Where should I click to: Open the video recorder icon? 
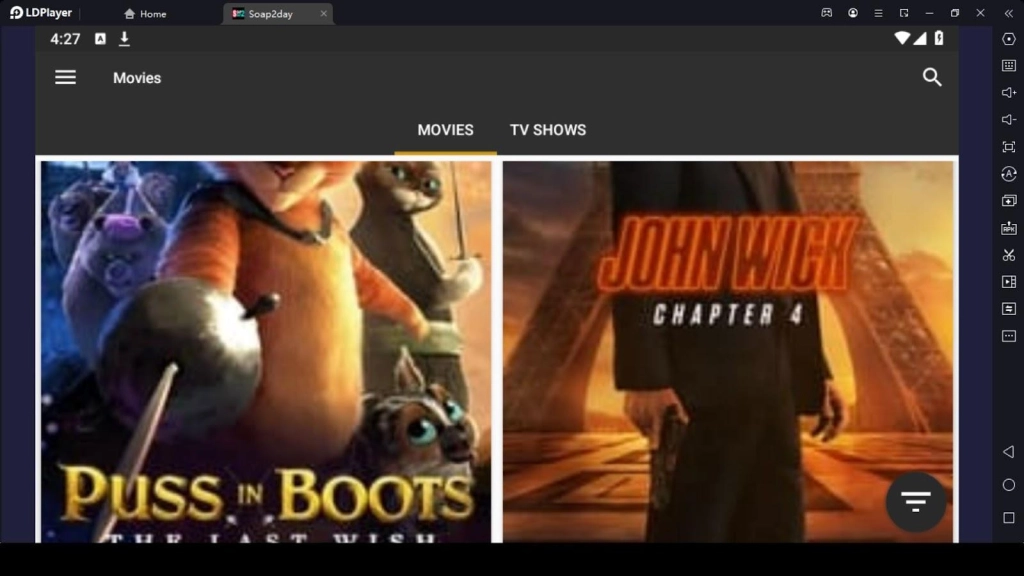click(1008, 281)
